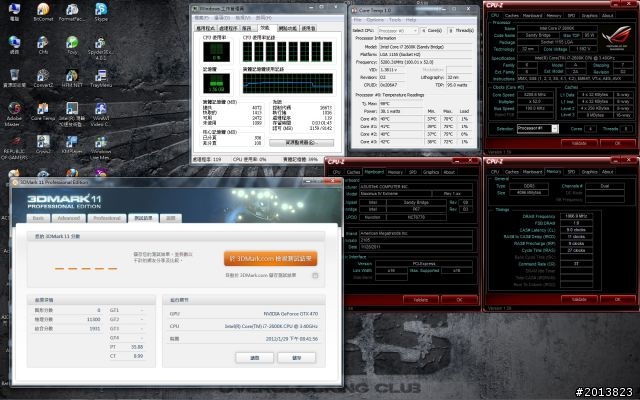Open the BitComet desktop shortcut

(43, 12)
